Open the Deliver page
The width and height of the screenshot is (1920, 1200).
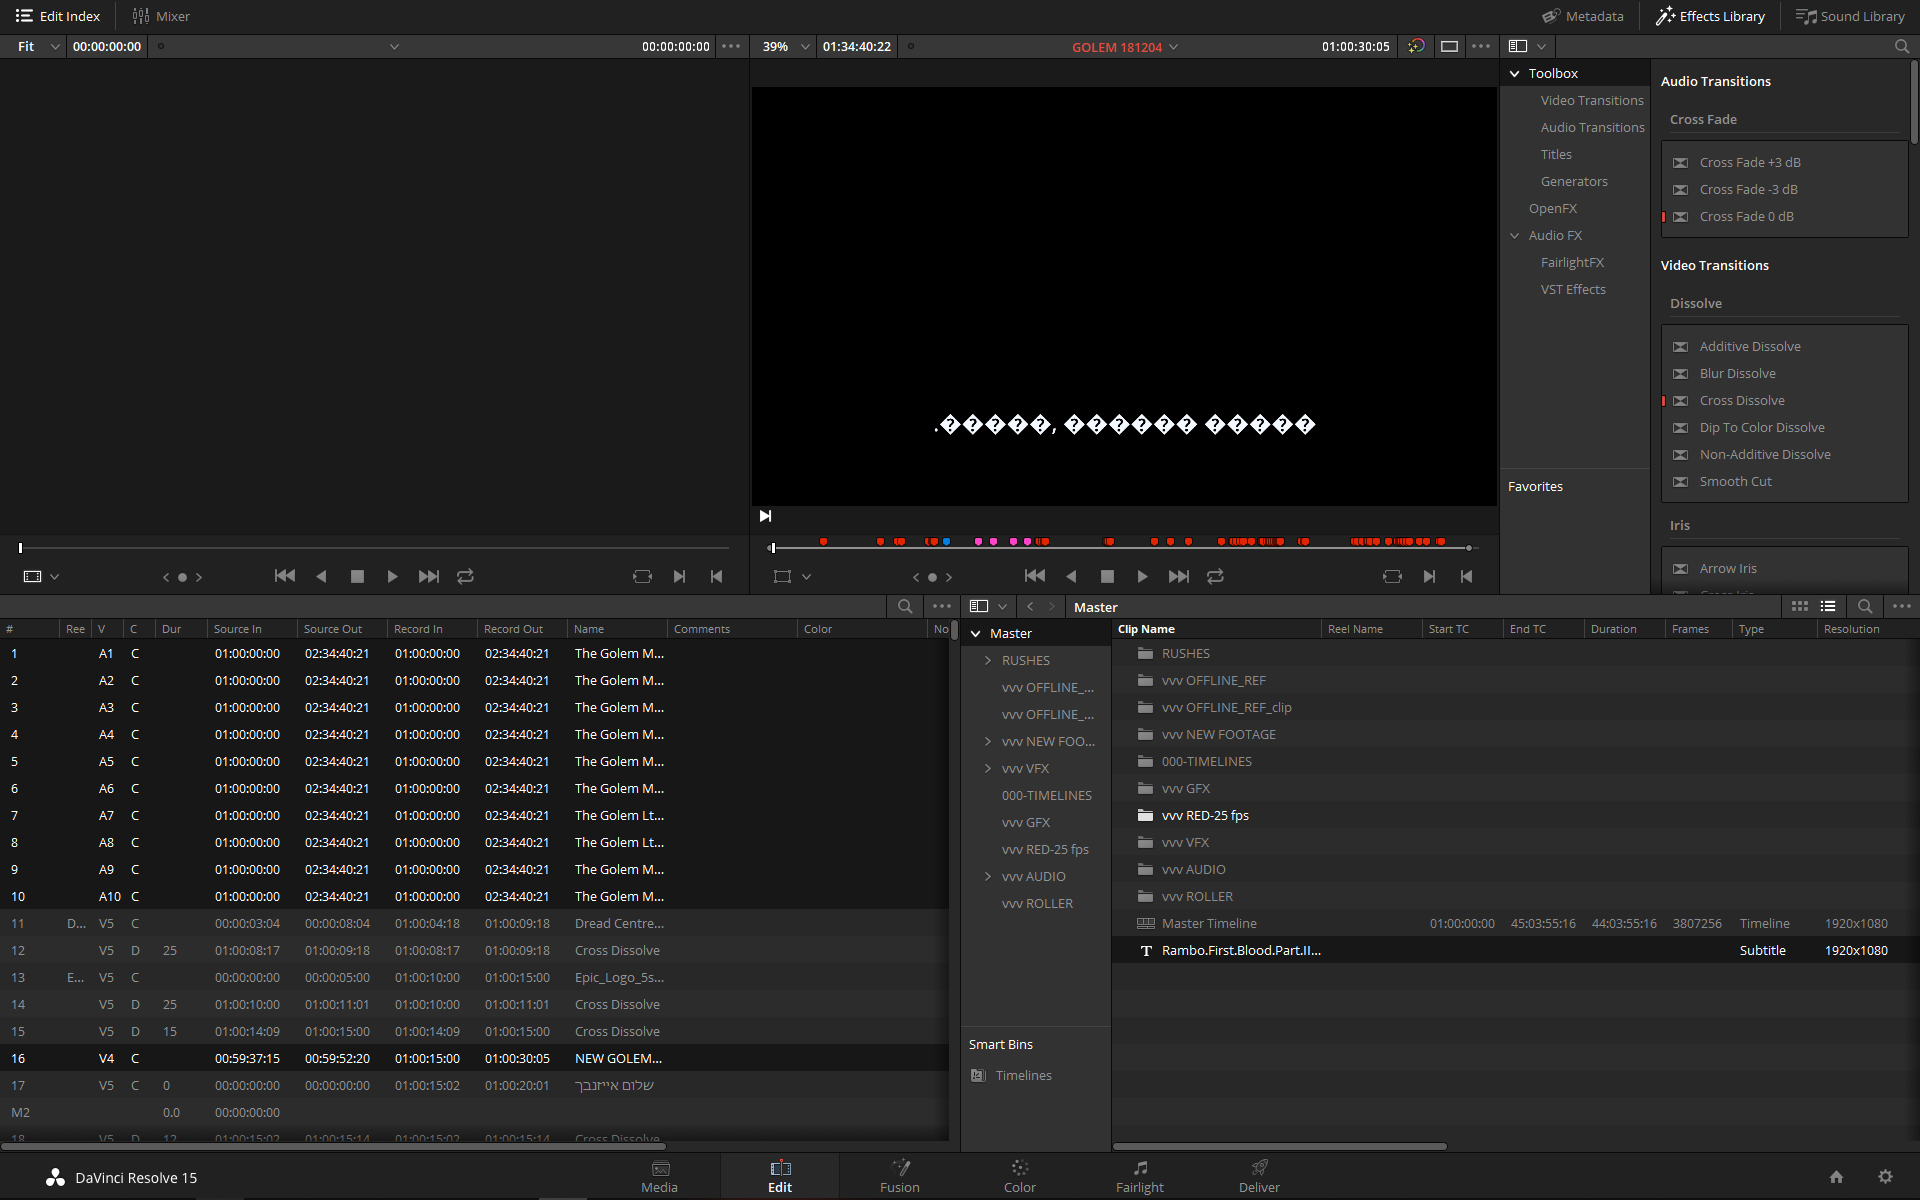(1259, 1177)
